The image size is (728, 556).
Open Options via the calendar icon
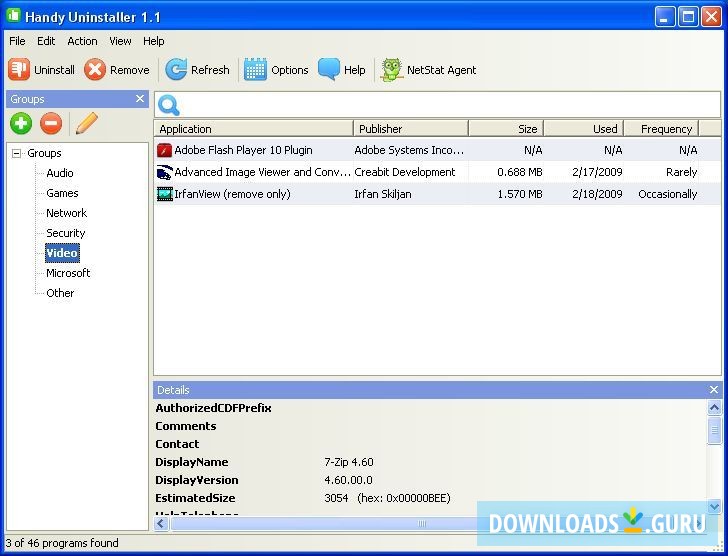coord(255,70)
